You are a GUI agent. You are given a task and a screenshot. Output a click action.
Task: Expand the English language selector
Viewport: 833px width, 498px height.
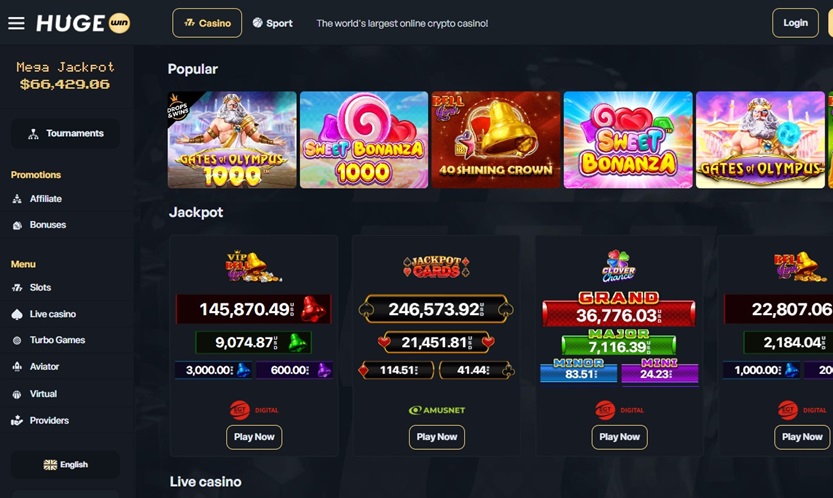point(65,465)
